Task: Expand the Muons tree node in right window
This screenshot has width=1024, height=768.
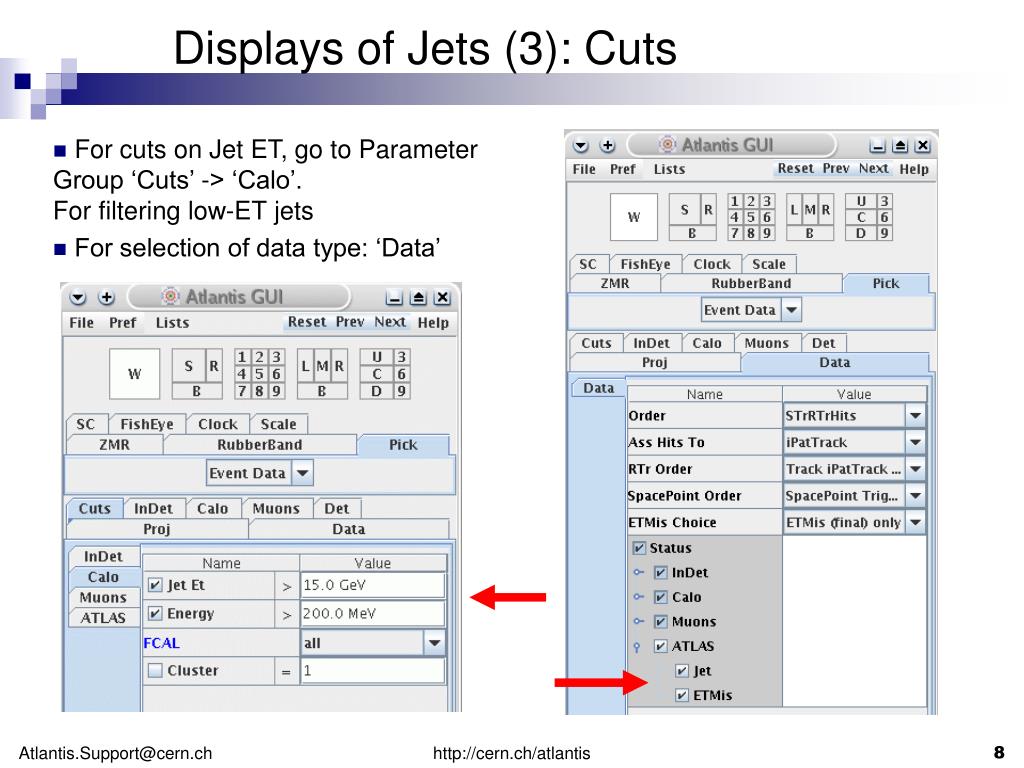Action: pos(638,622)
